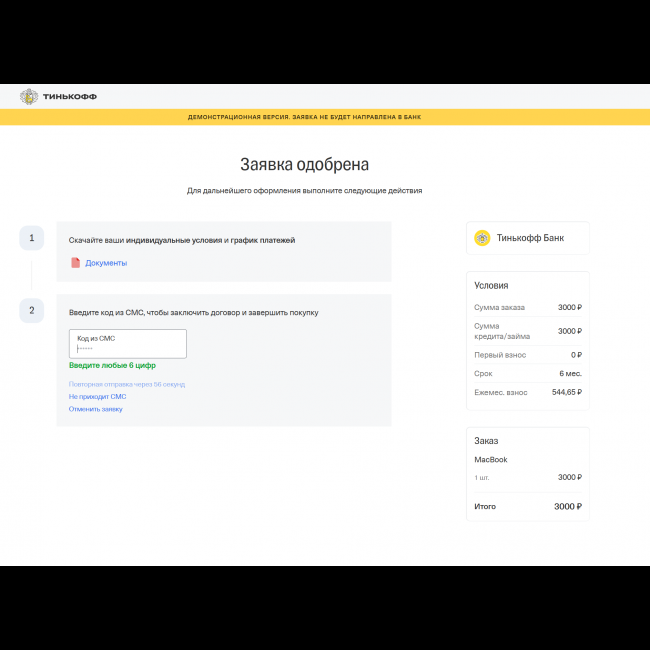The image size is (650, 650).
Task: Click the step 2 number badge
Action: click(31, 311)
